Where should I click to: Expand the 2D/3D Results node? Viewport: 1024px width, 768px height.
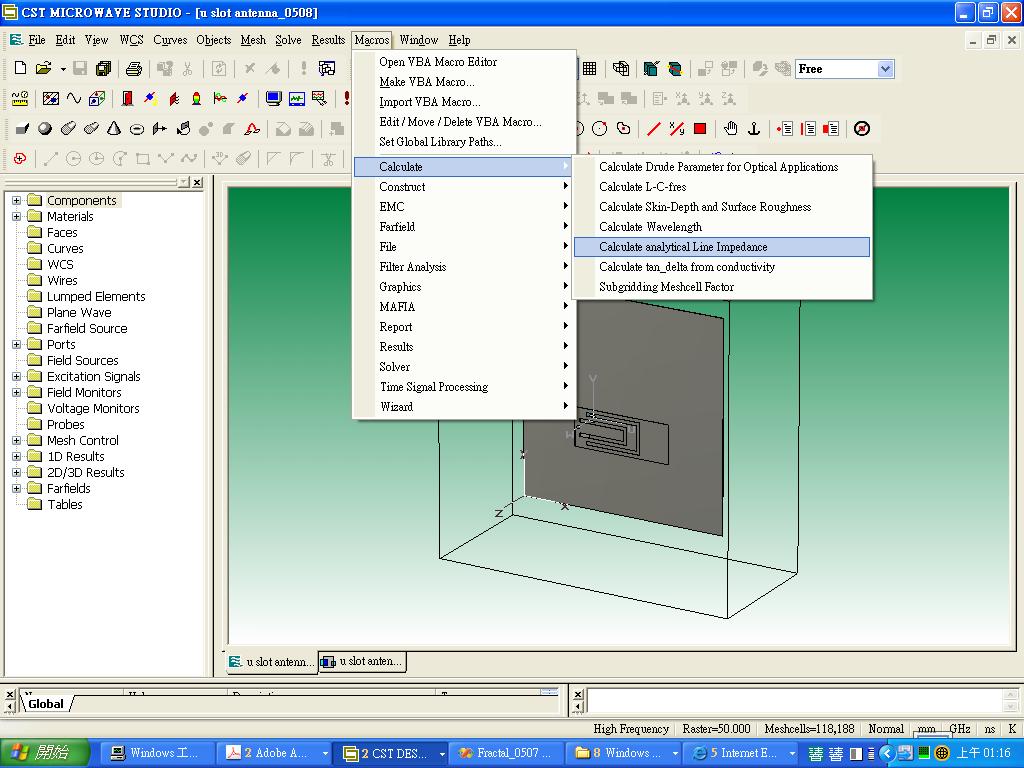click(16, 472)
